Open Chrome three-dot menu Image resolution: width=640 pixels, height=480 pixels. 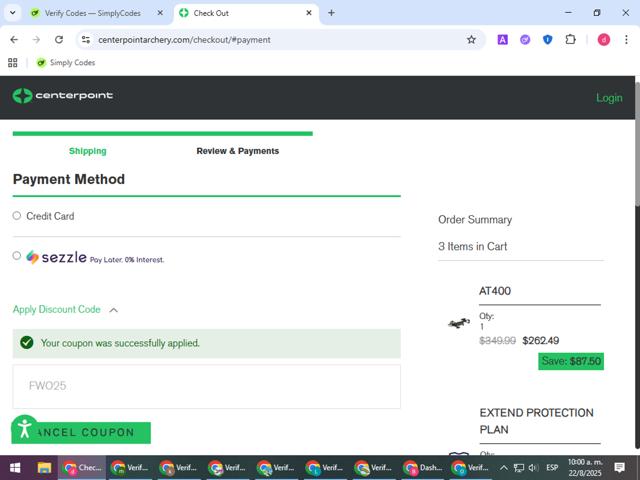tap(626, 40)
